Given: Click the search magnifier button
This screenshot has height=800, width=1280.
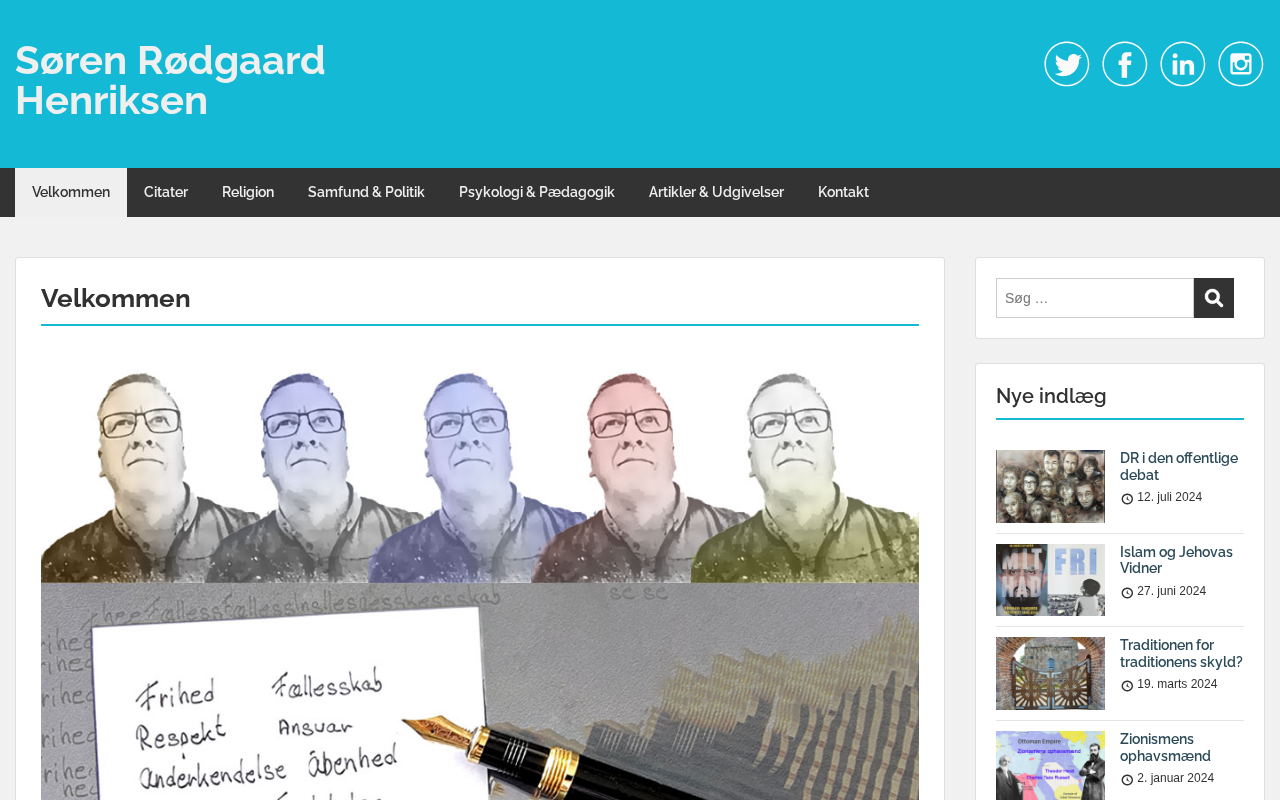Looking at the screenshot, I should pyautogui.click(x=1214, y=298).
